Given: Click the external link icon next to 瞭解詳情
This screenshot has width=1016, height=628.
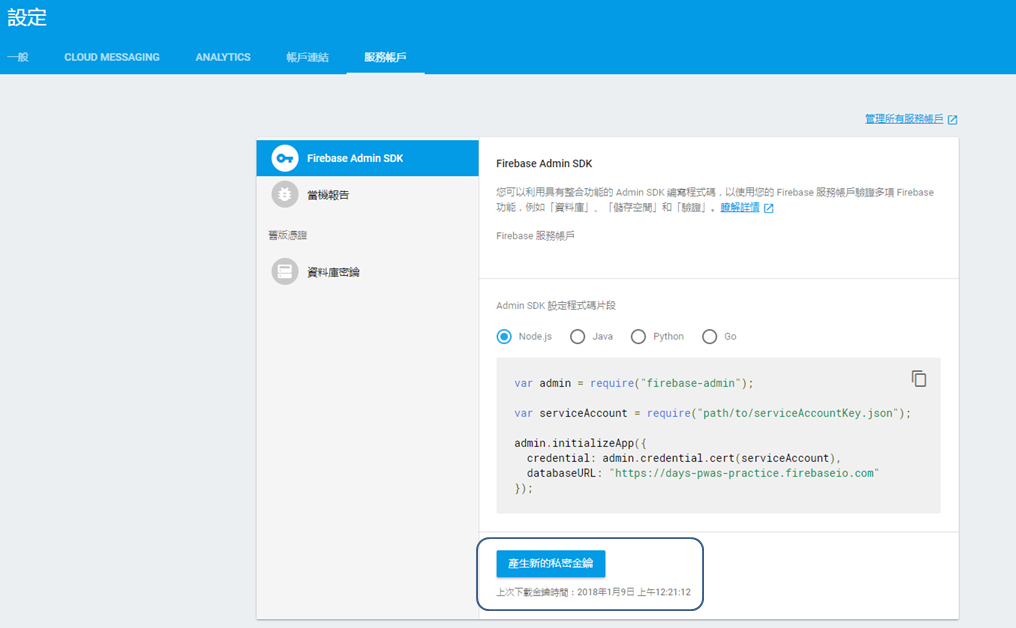Looking at the screenshot, I should 768,208.
